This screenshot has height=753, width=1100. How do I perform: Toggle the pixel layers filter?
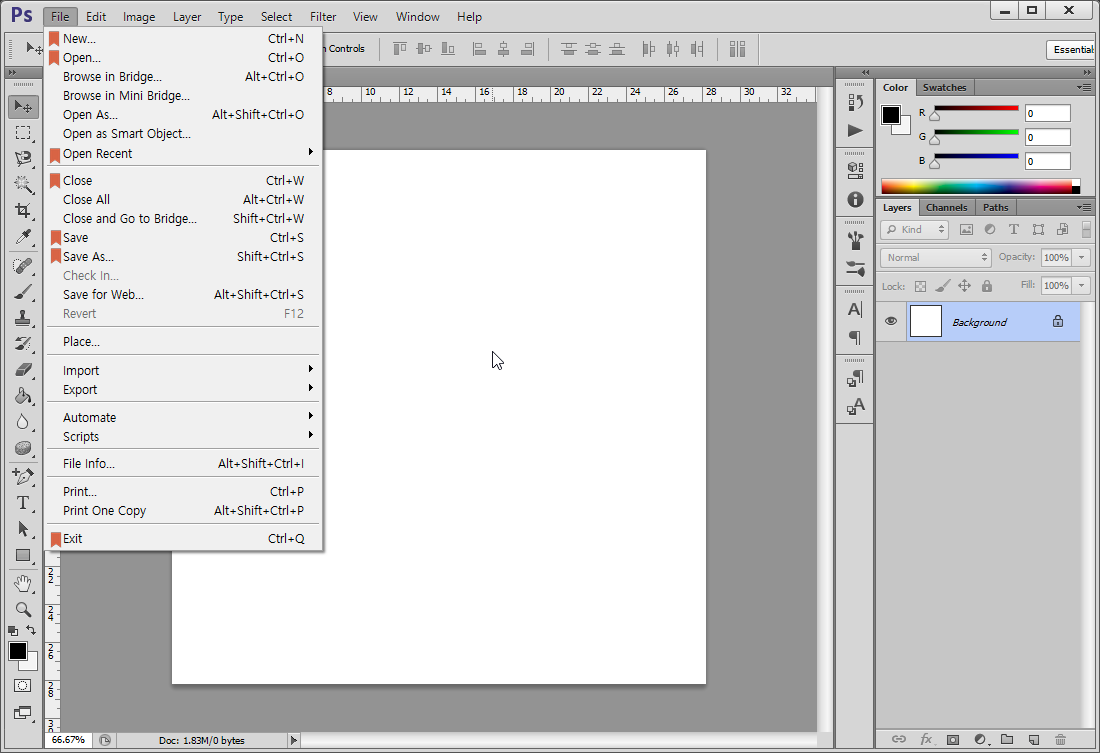[966, 229]
